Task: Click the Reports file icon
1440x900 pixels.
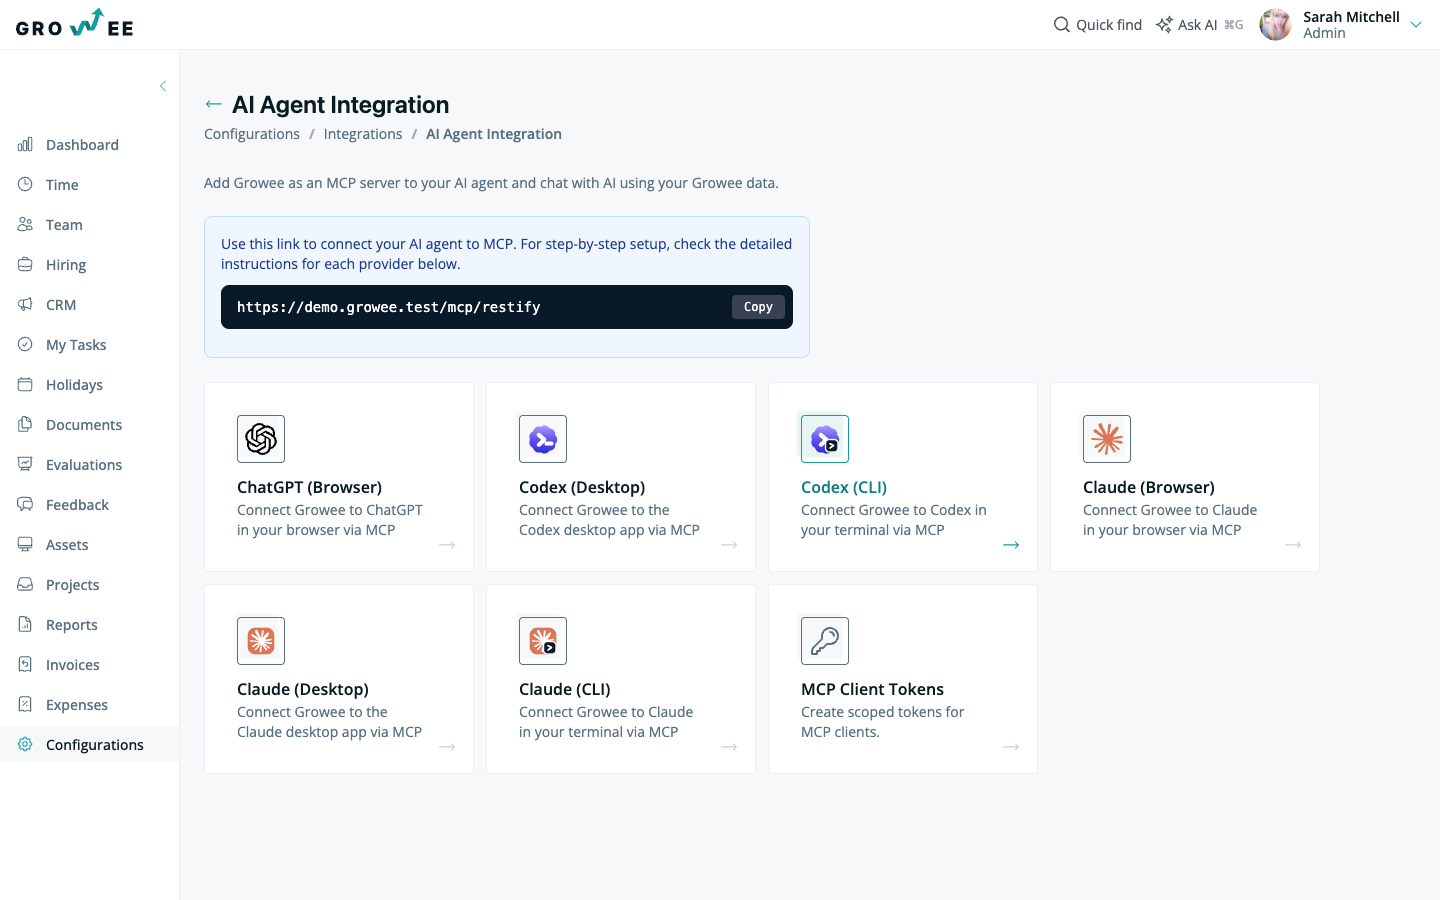Action: pos(25,625)
